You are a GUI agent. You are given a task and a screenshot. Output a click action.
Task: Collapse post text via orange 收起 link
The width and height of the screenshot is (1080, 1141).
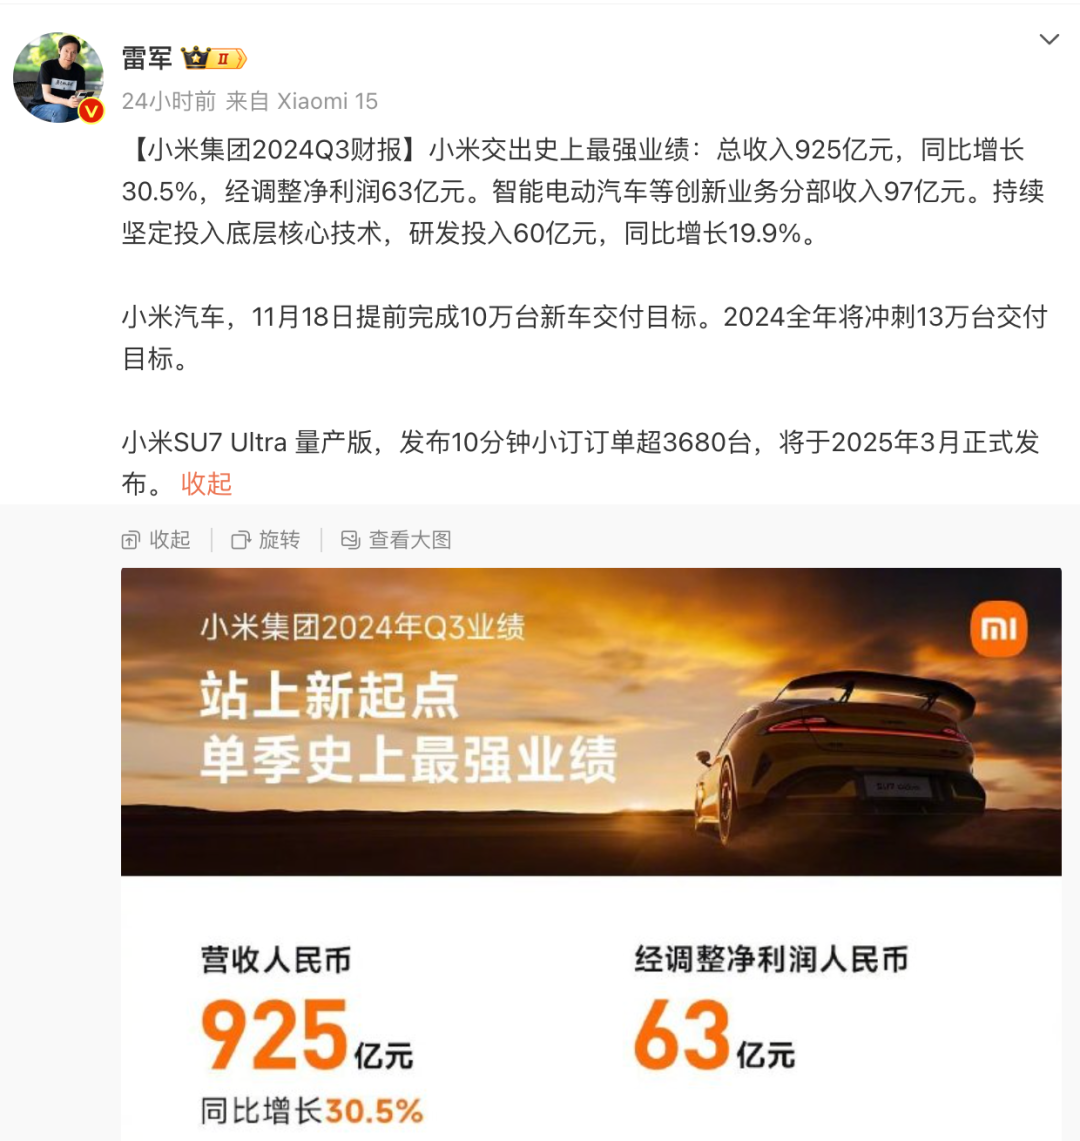[x=207, y=483]
